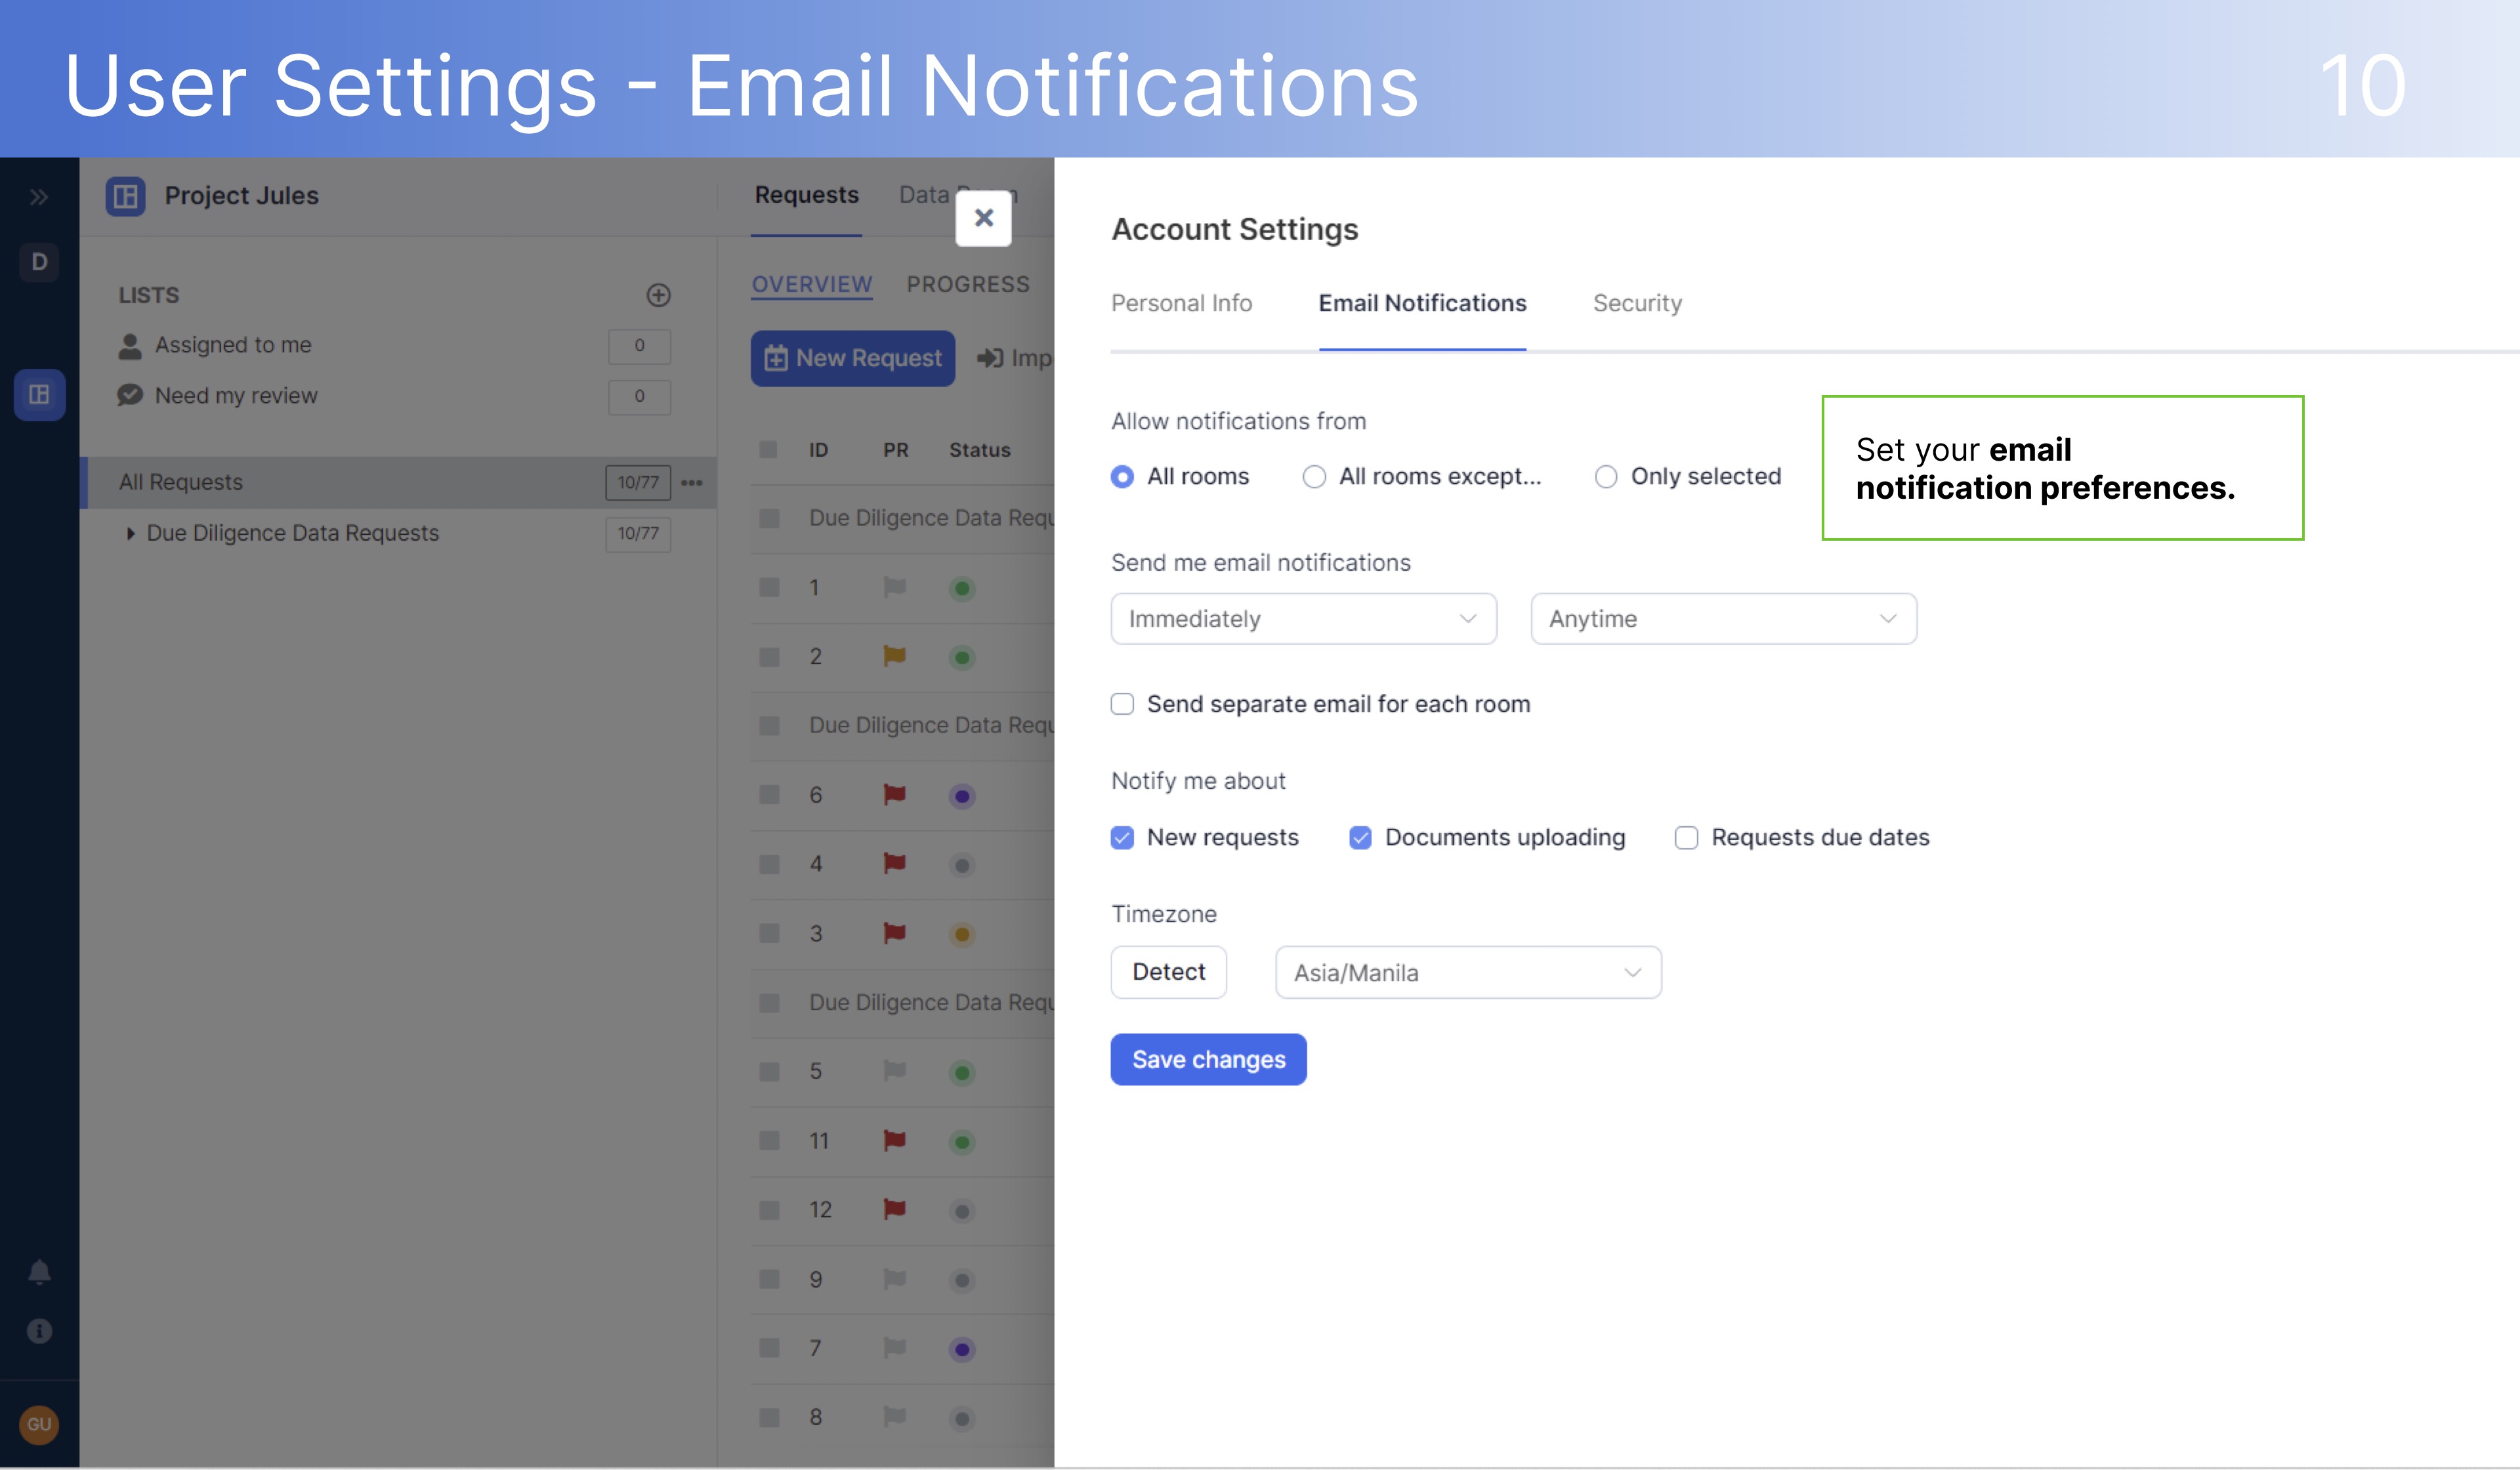This screenshot has height=1470, width=2520.
Task: Switch to the Security tab
Action: click(x=1636, y=303)
